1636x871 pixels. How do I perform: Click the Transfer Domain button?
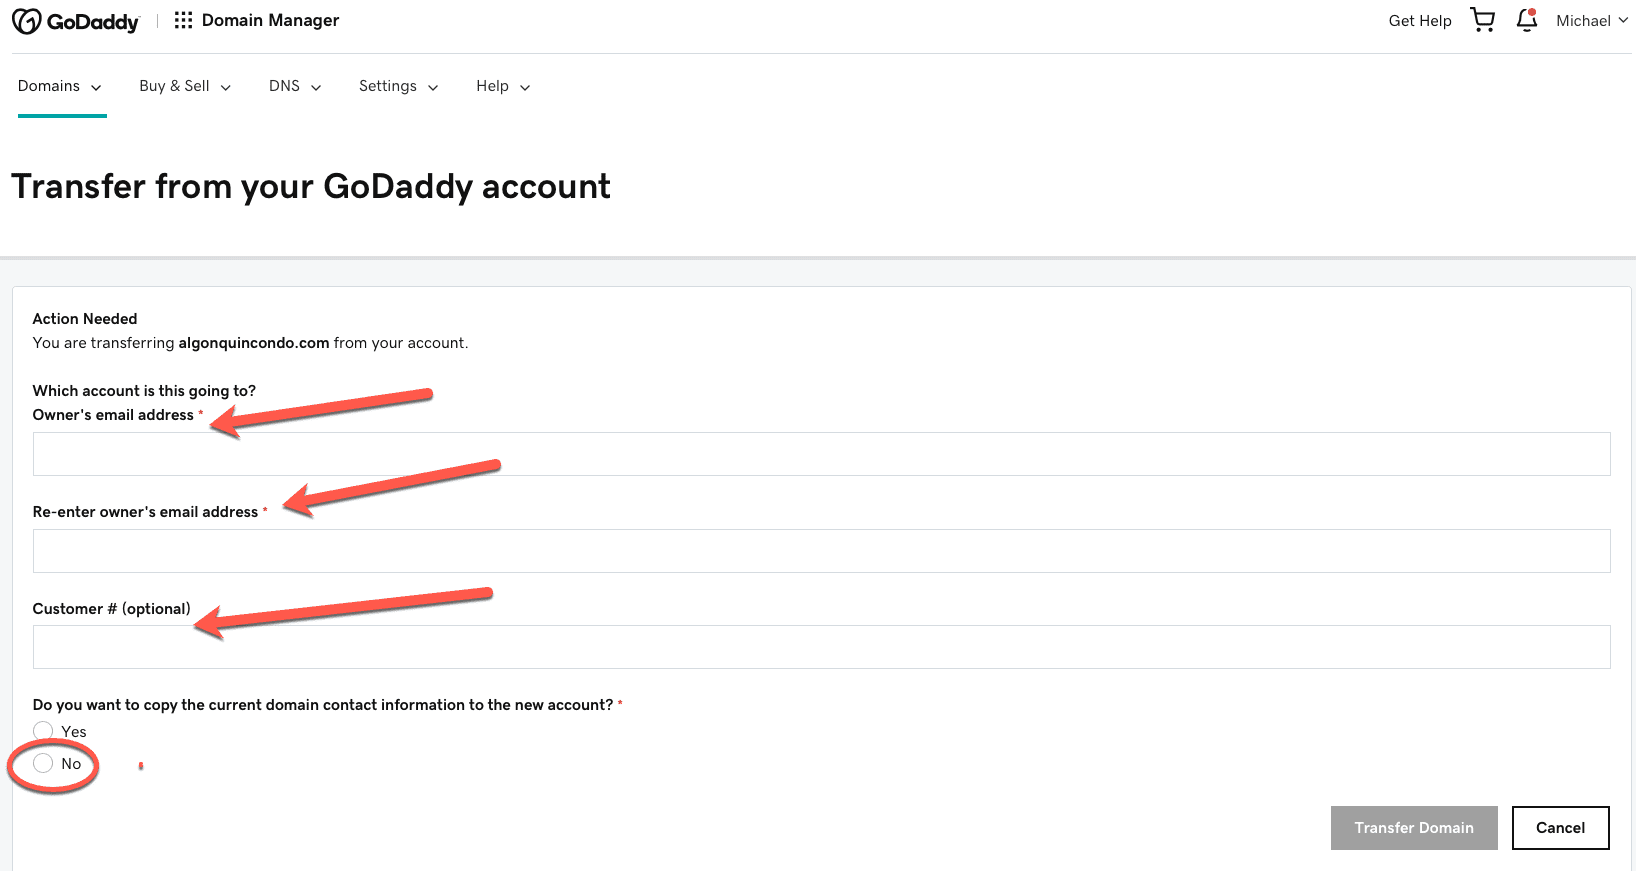[x=1413, y=828]
